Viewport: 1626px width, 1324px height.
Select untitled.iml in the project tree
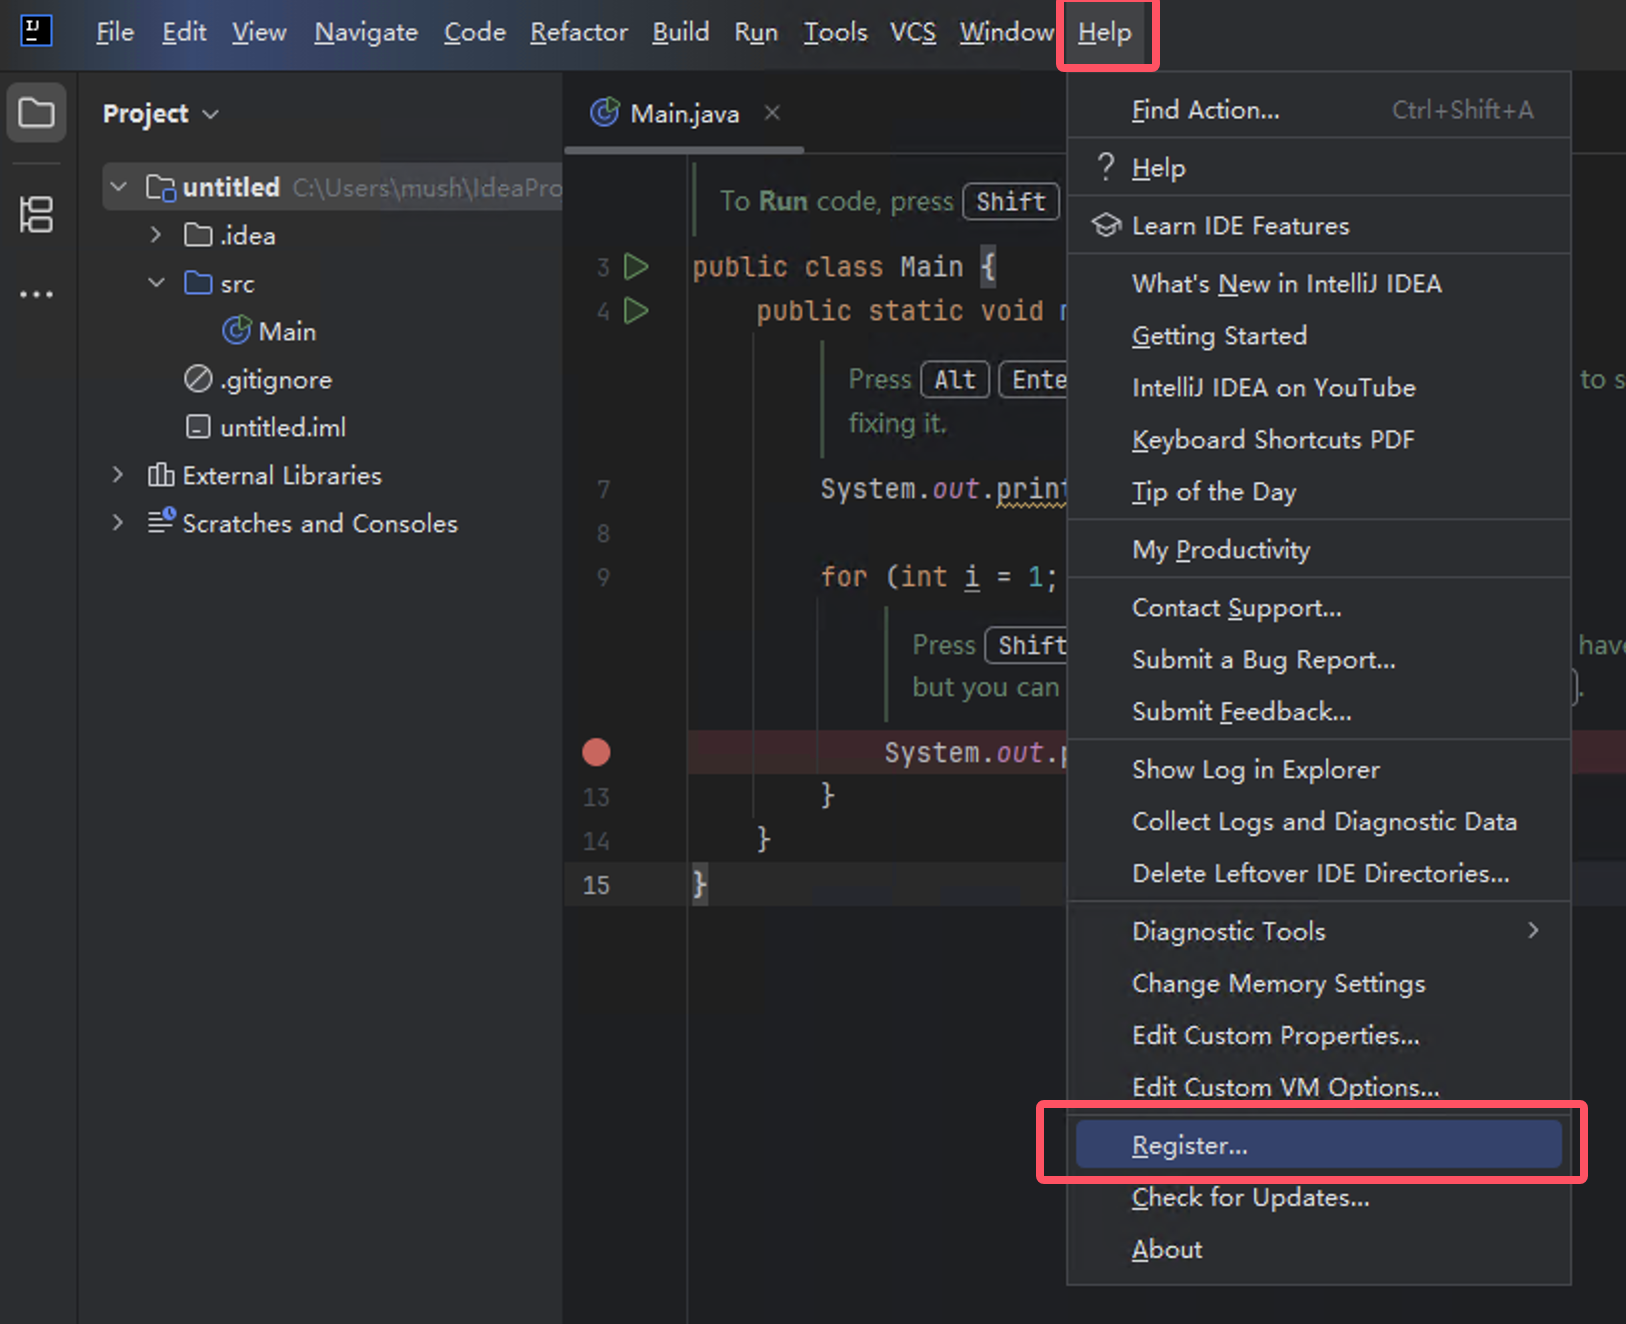coord(283,427)
